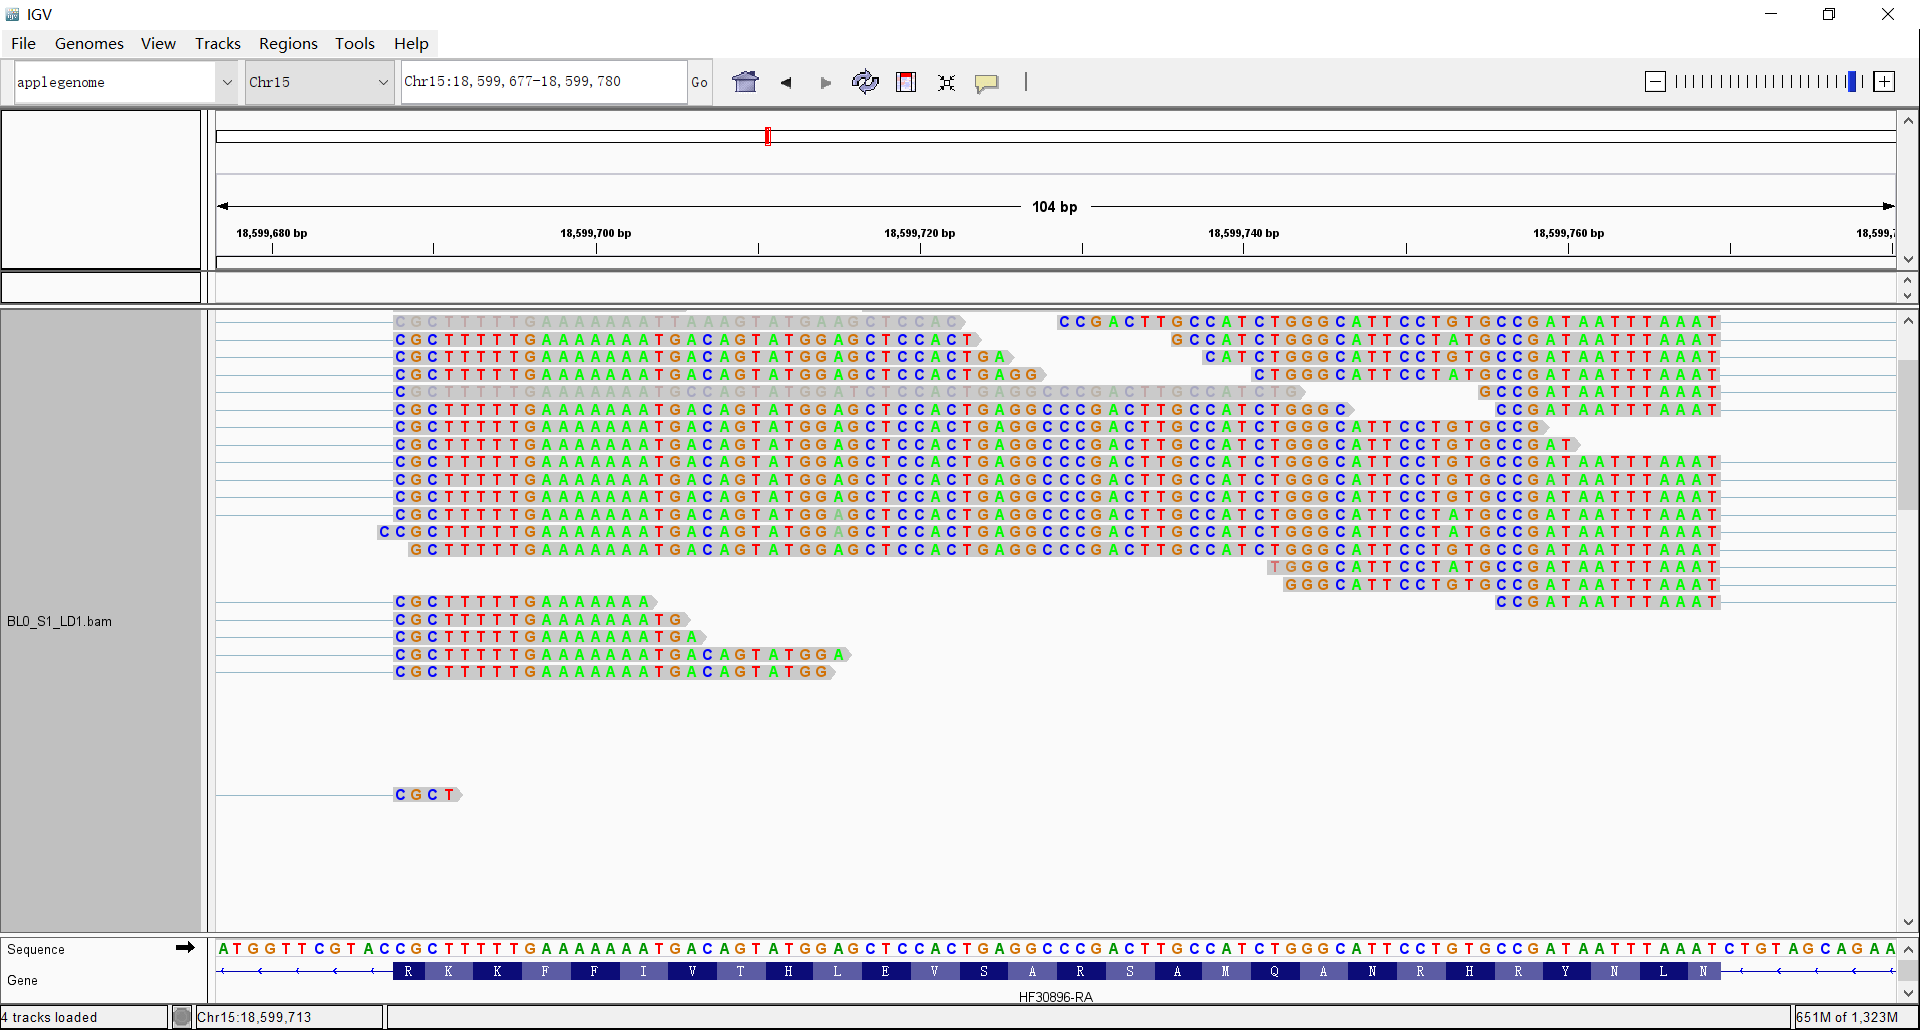Viewport: 1920px width, 1030px height.
Task: Click scroll-up arrow of the Sequence/Gene panel
Action: 1908,949
